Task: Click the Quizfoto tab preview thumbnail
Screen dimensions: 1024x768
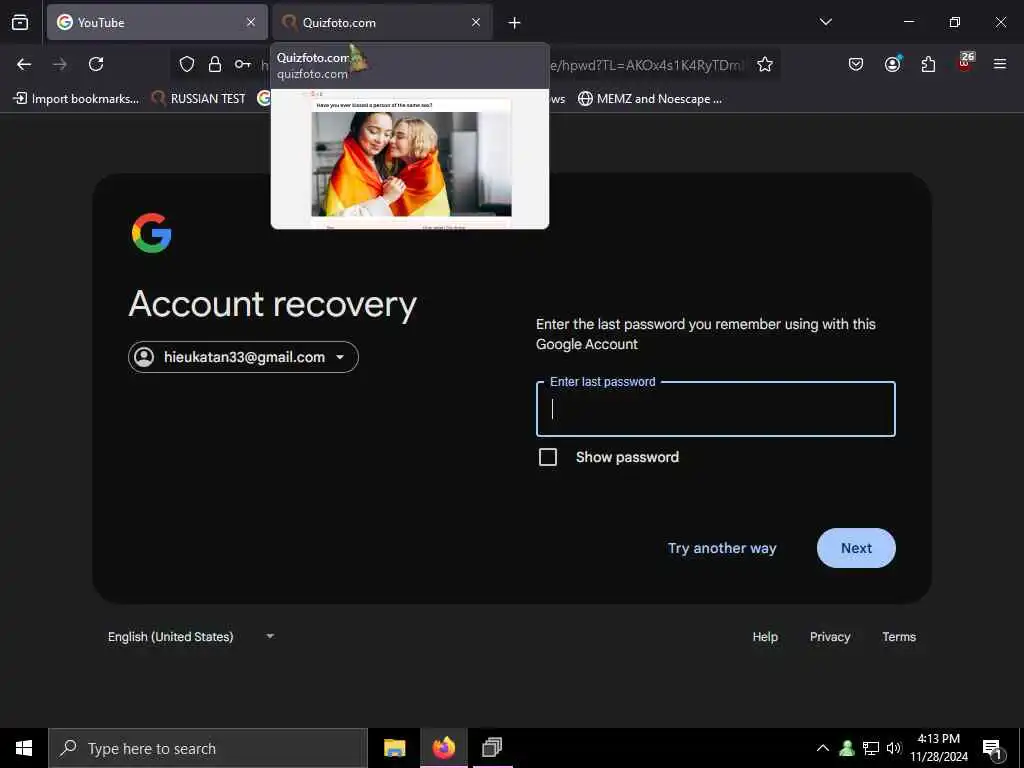Action: (410, 159)
